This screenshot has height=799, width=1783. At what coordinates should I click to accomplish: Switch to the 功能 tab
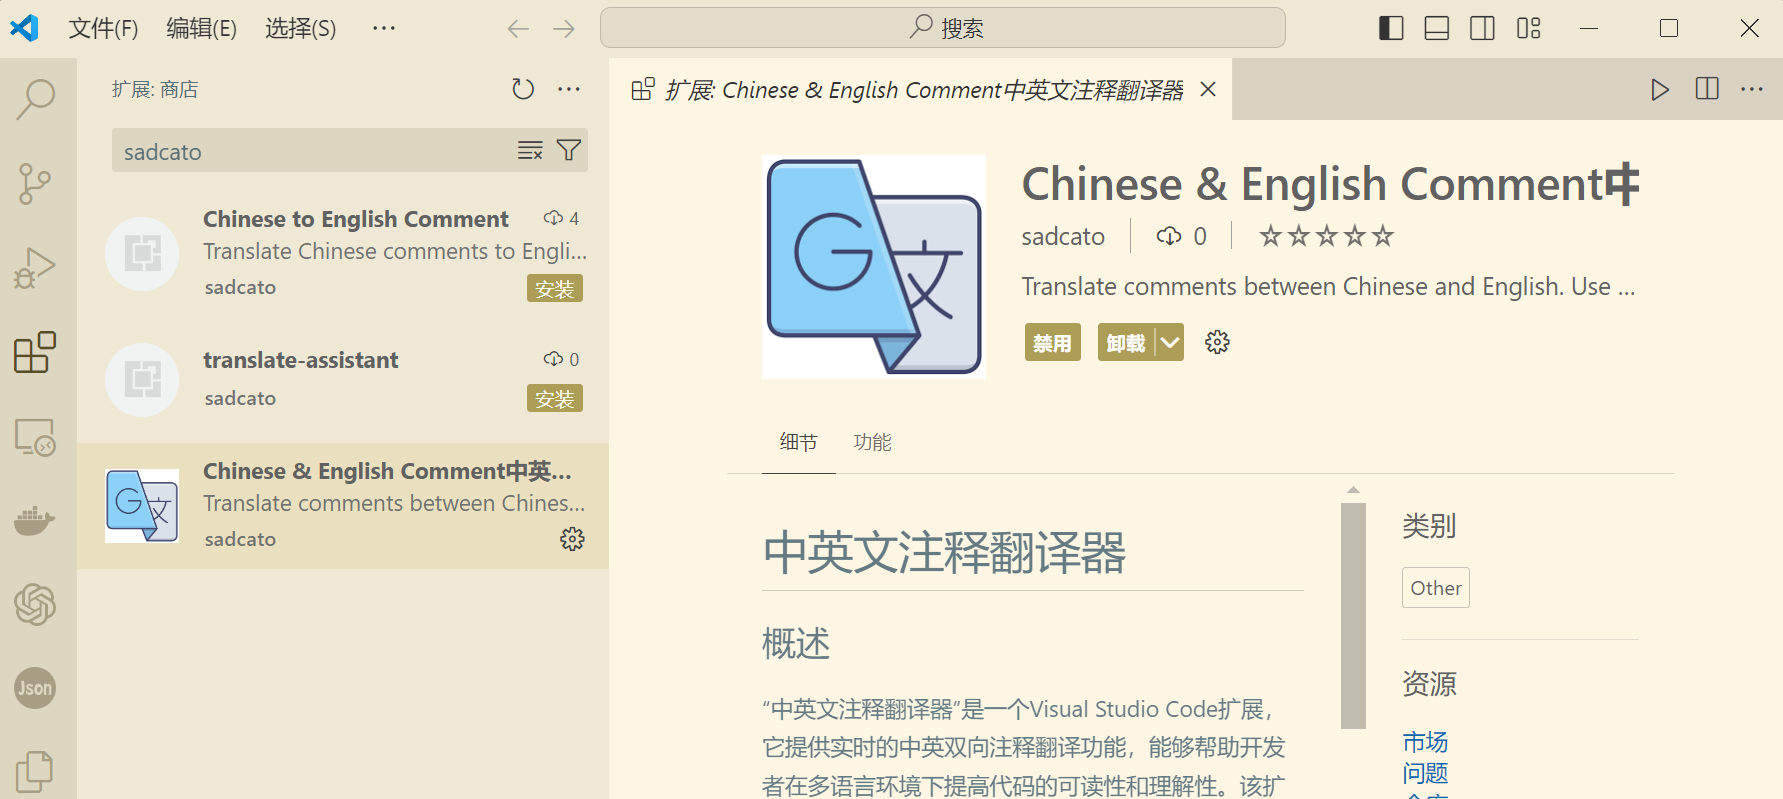[x=872, y=442]
